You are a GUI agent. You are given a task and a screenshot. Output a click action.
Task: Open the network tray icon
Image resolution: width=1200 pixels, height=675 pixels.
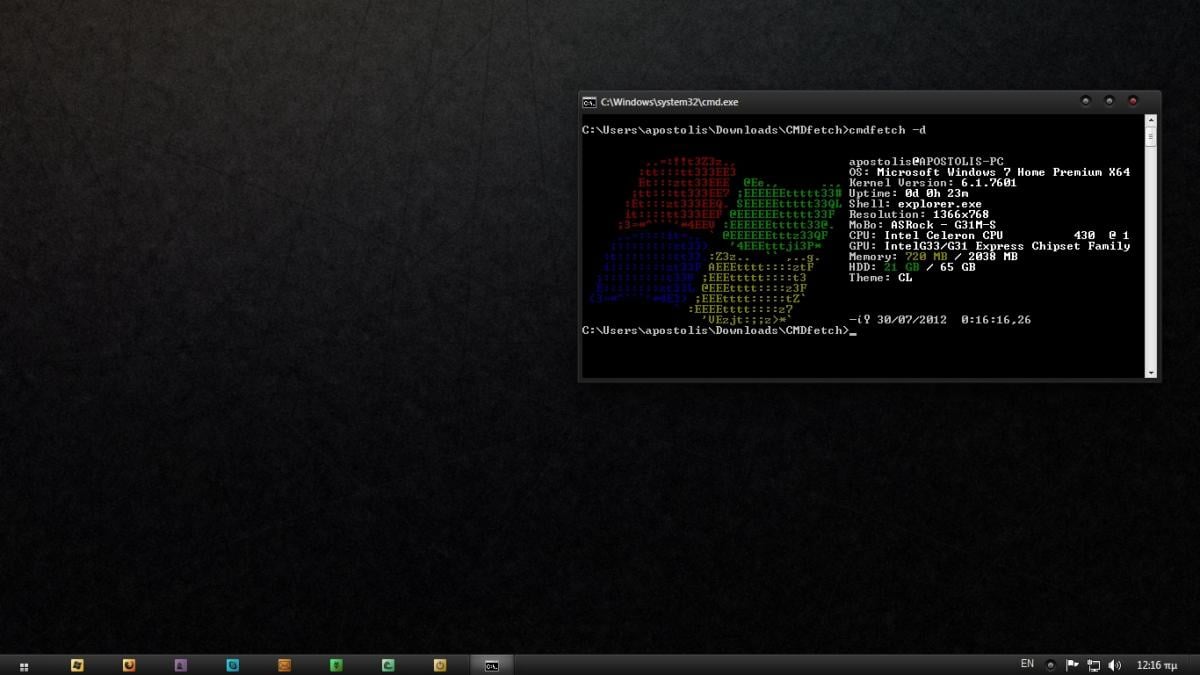[x=1093, y=665]
